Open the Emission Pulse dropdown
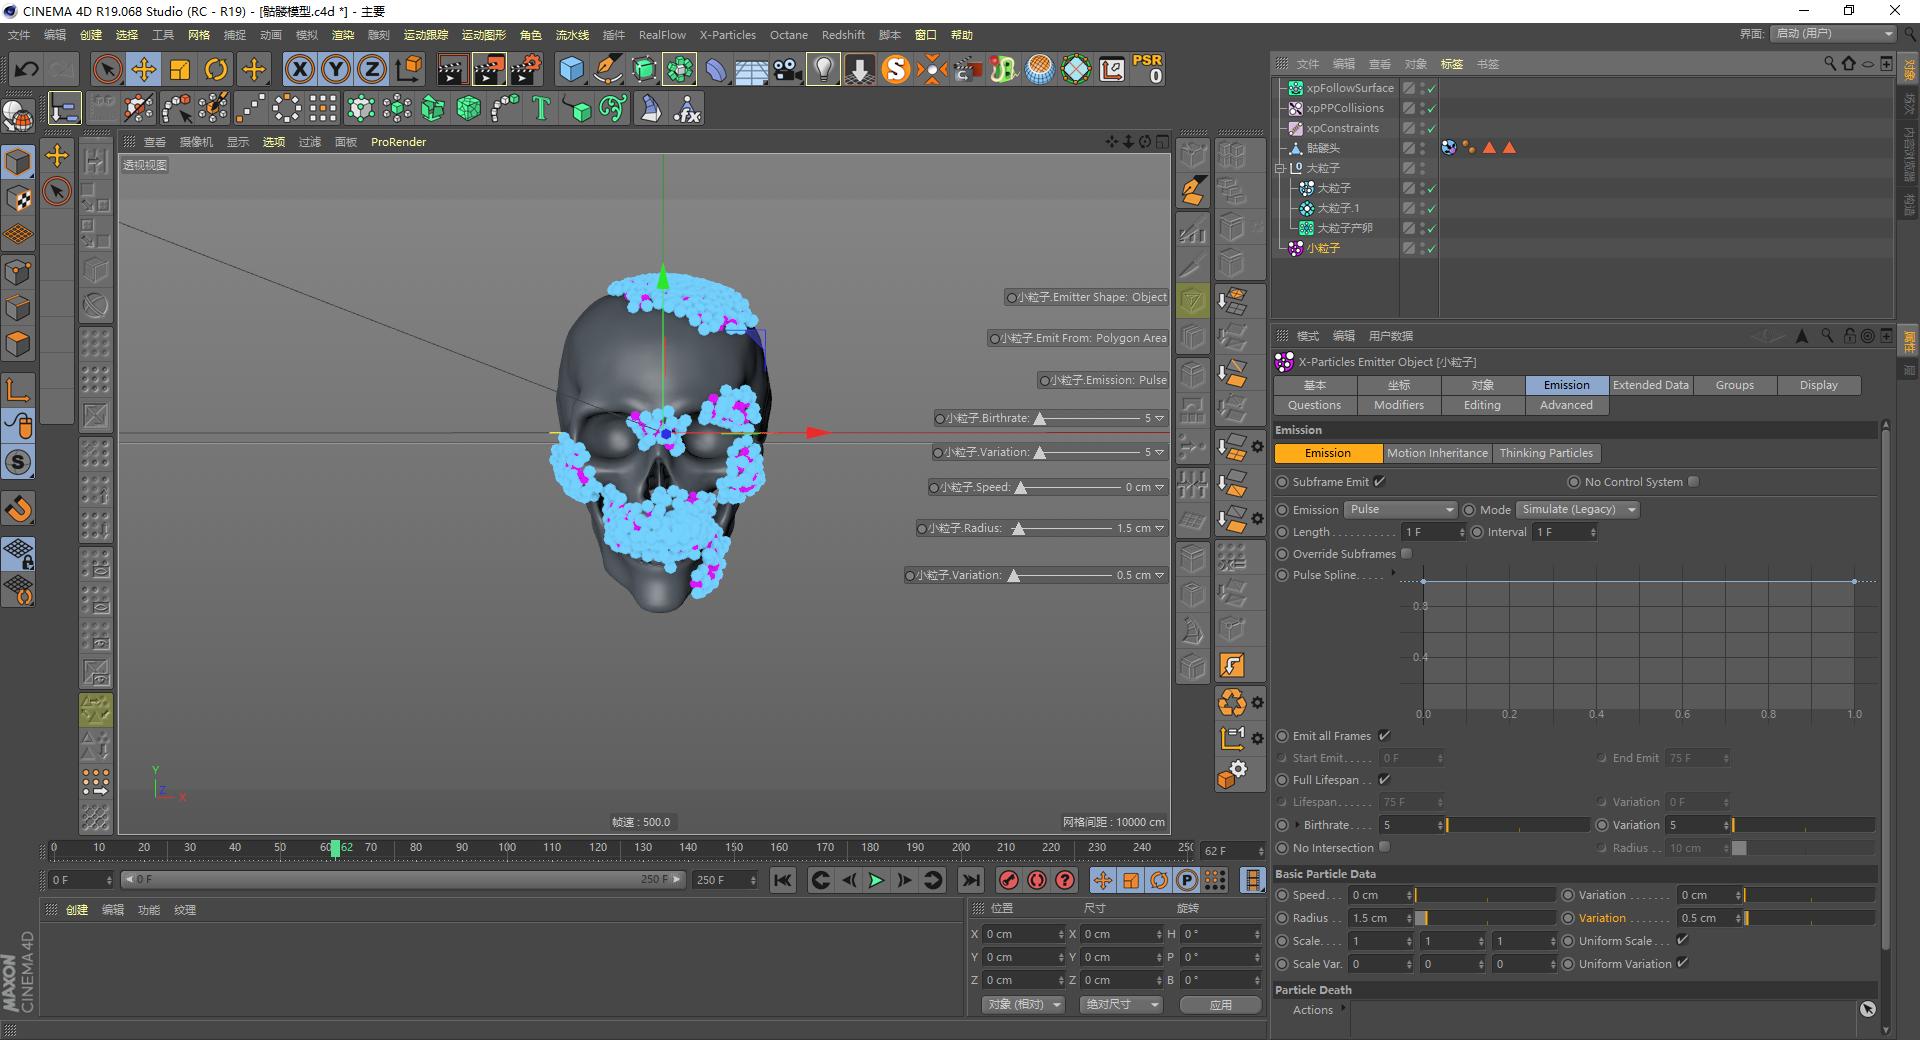Image resolution: width=1920 pixels, height=1040 pixels. 1400,509
